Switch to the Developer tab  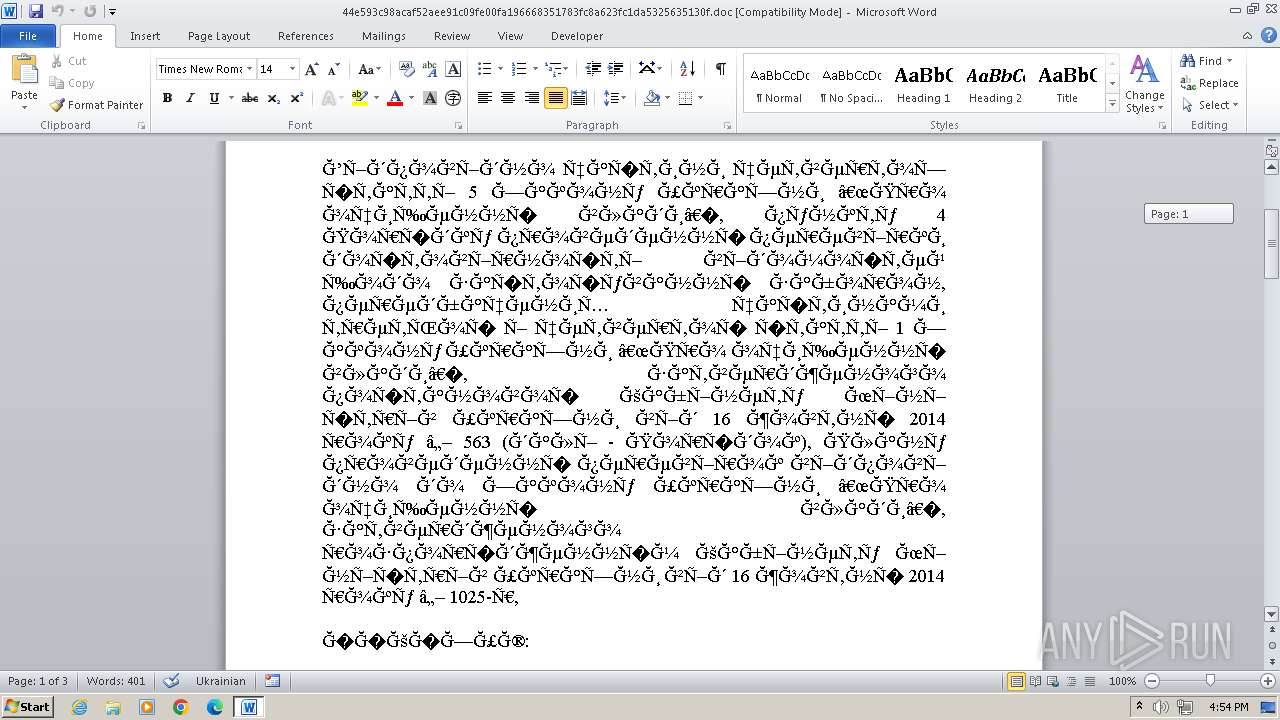coord(577,36)
